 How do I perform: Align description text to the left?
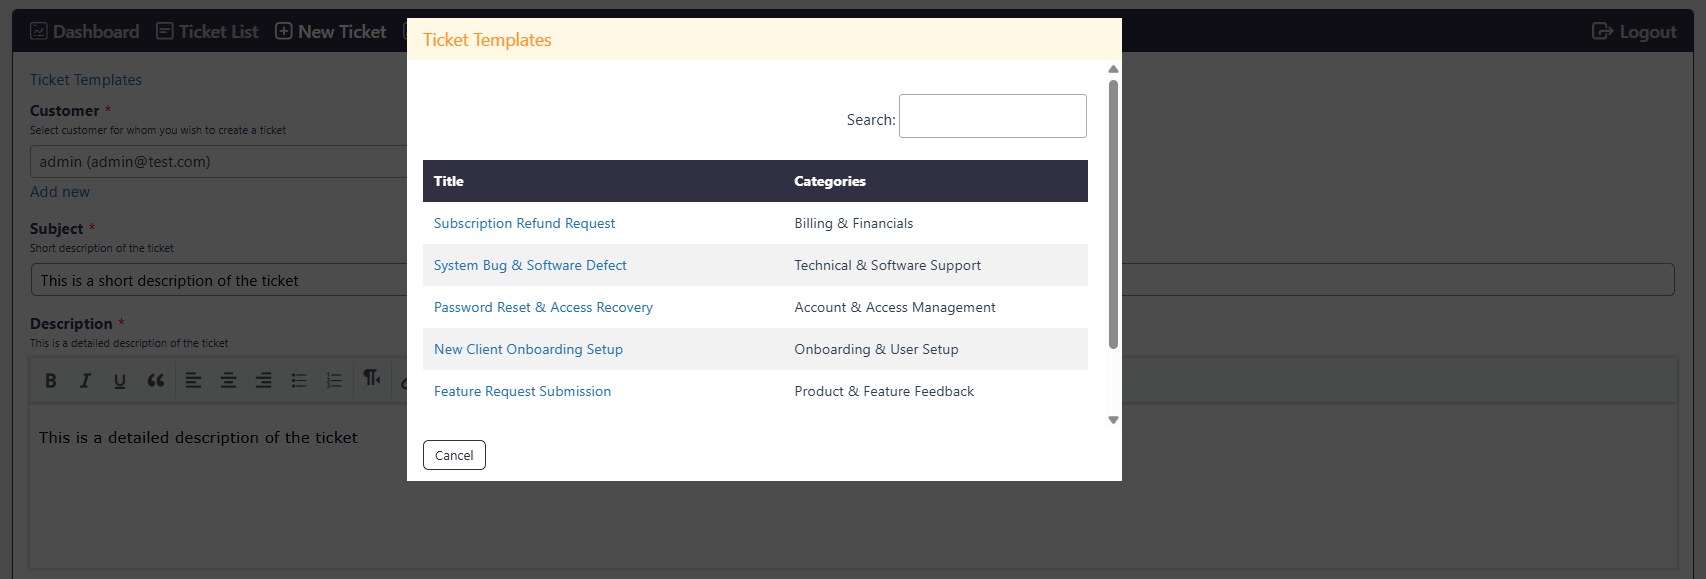[x=194, y=380]
